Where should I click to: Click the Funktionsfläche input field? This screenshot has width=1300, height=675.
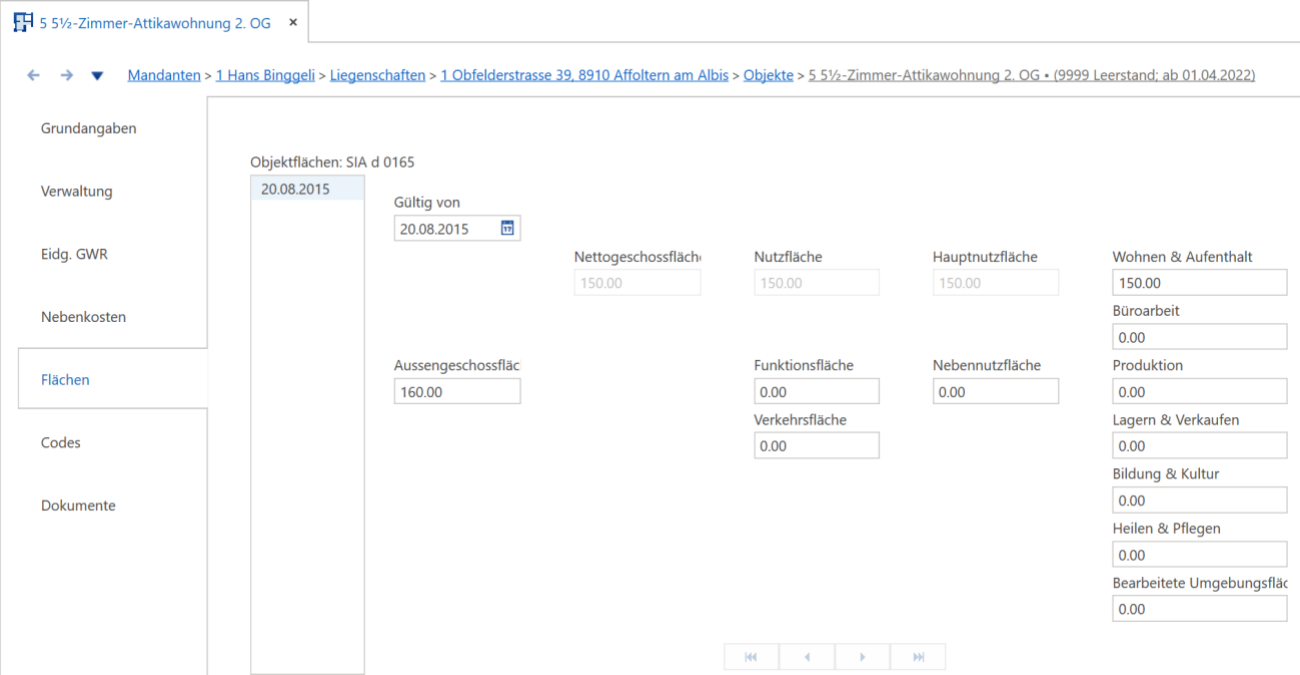tap(816, 392)
